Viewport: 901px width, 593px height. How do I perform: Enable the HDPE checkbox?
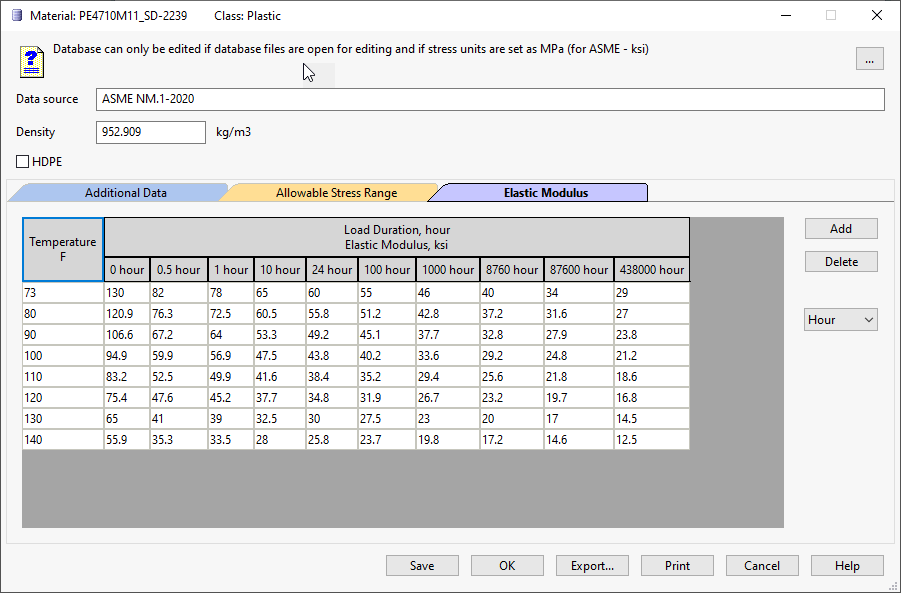23,161
